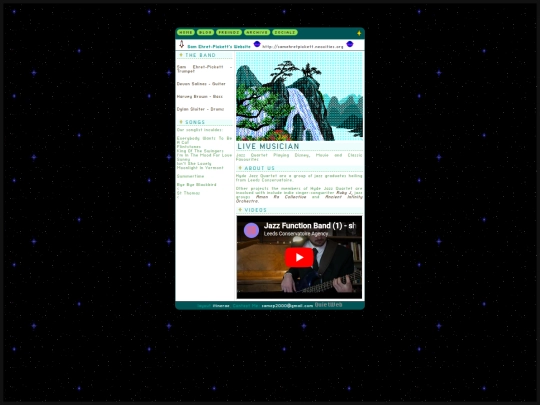Click THE BAND heading text
540x405 pixels.
click(200, 55)
